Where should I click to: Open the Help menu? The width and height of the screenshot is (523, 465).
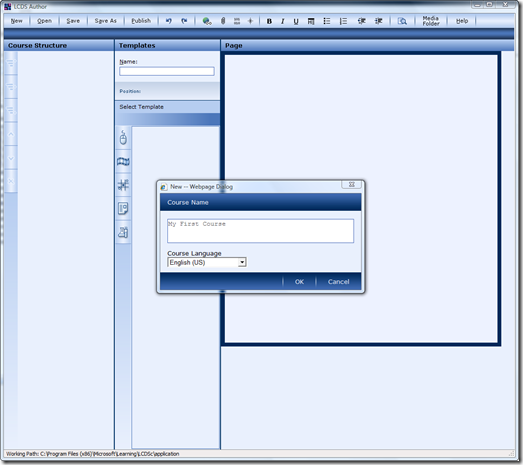coord(462,21)
